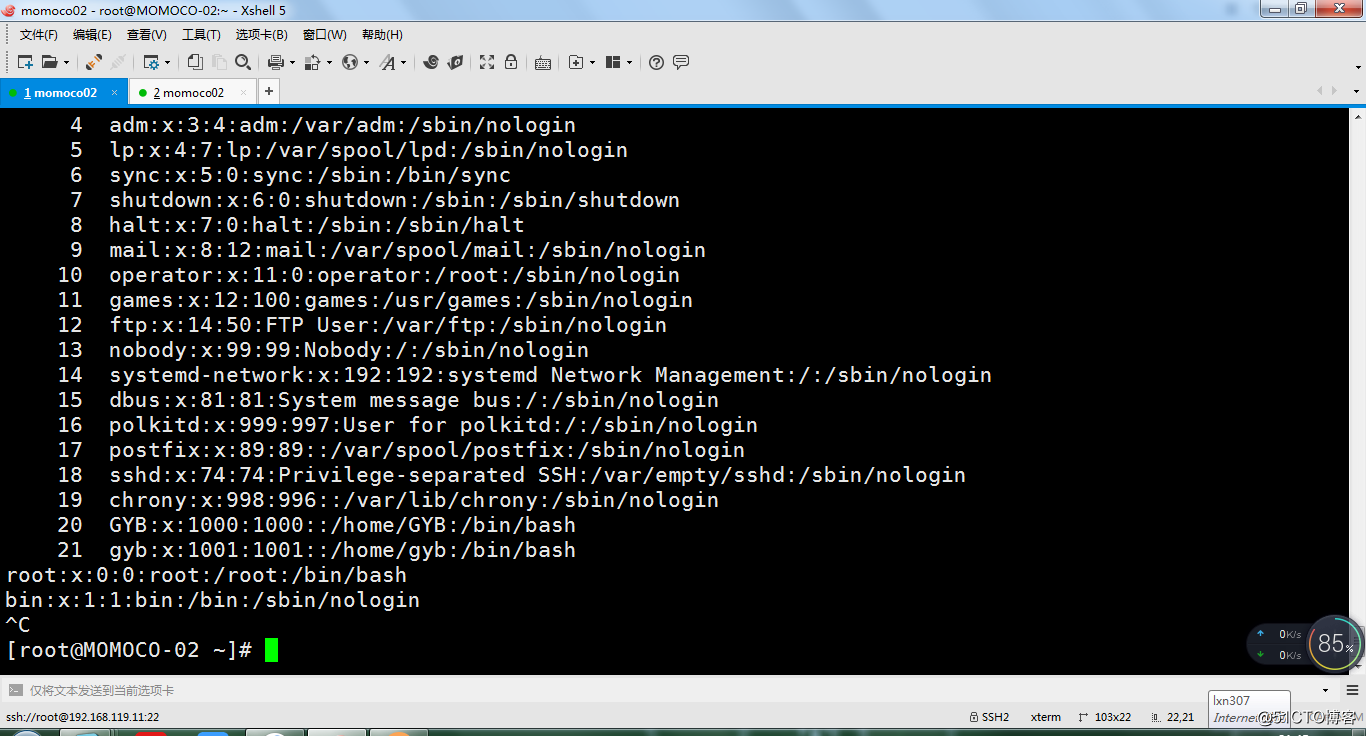Viewport: 1366px width, 736px height.
Task: Click the feedback speech bubble icon
Action: [681, 62]
